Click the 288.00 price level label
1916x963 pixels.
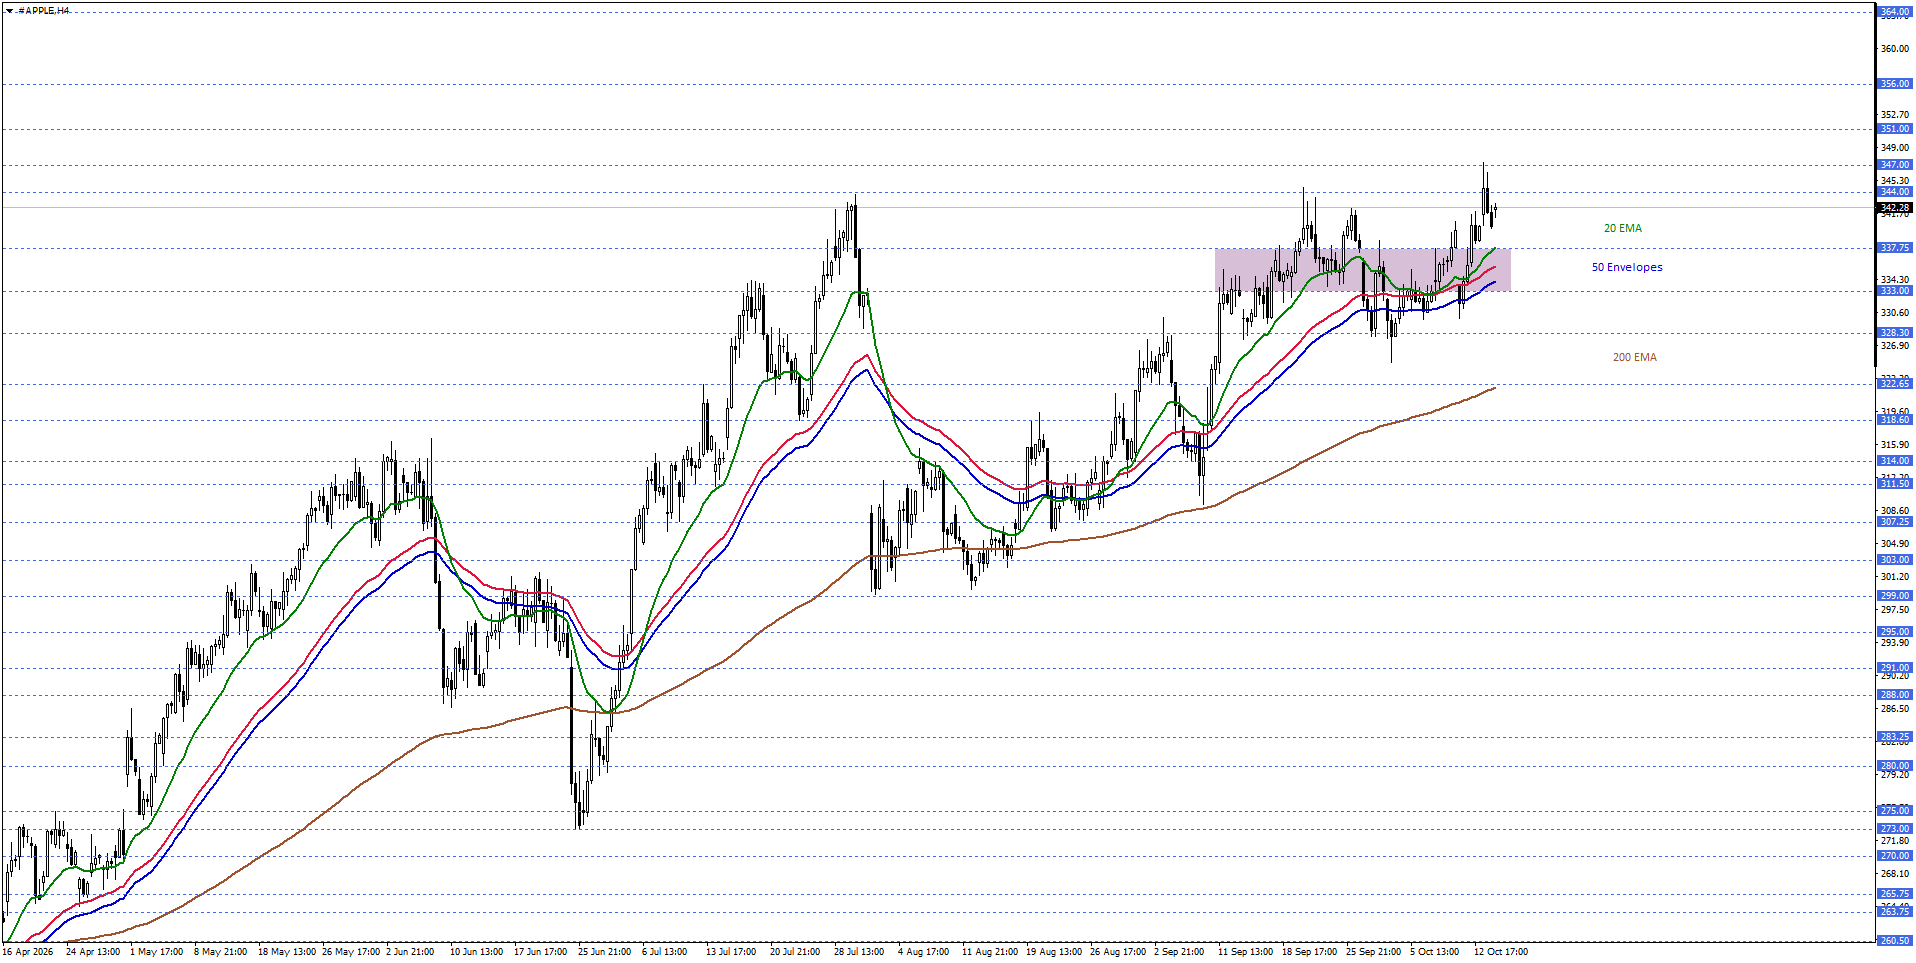pyautogui.click(x=1895, y=695)
